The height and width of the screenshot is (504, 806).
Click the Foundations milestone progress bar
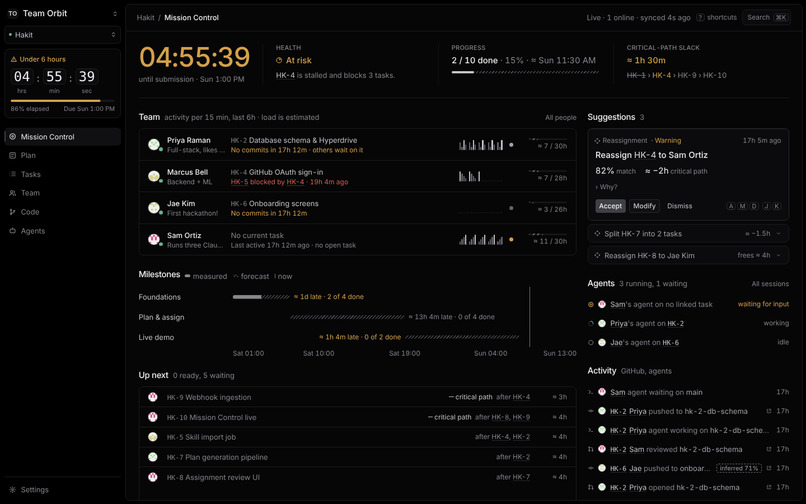pos(261,297)
